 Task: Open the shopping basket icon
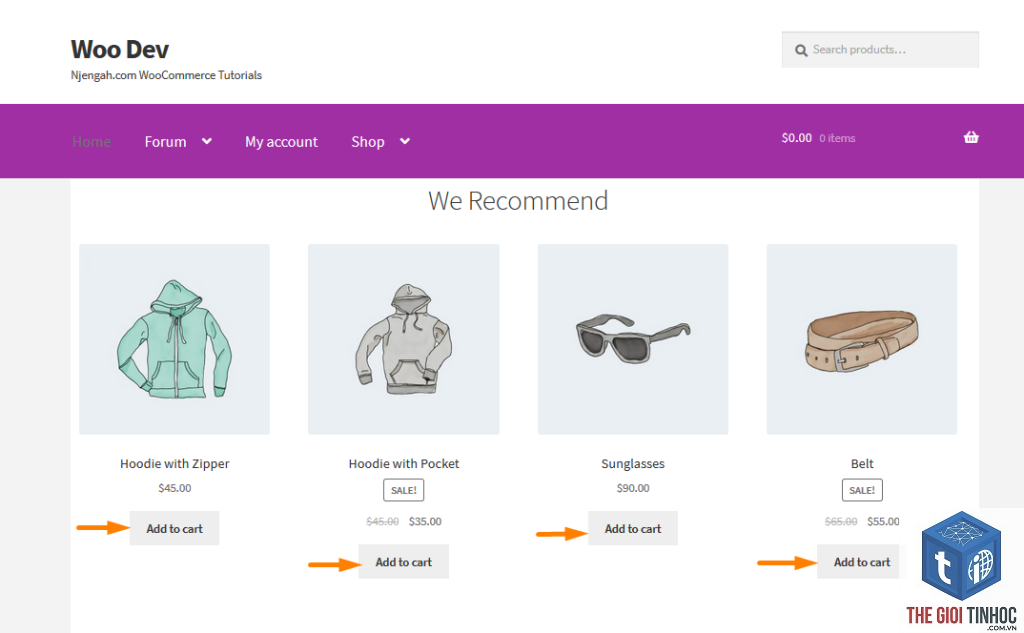point(971,137)
